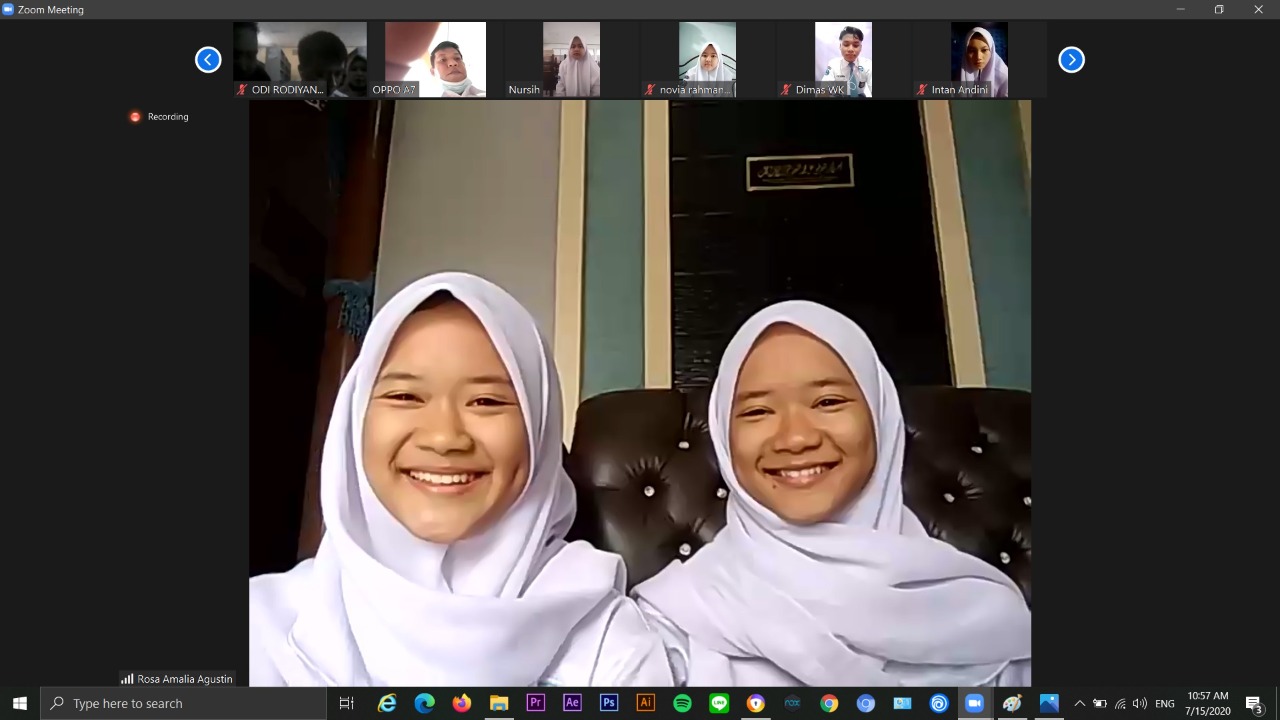Image resolution: width=1280 pixels, height=720 pixels.
Task: Select Nursih participant video thumbnail
Action: [571, 59]
